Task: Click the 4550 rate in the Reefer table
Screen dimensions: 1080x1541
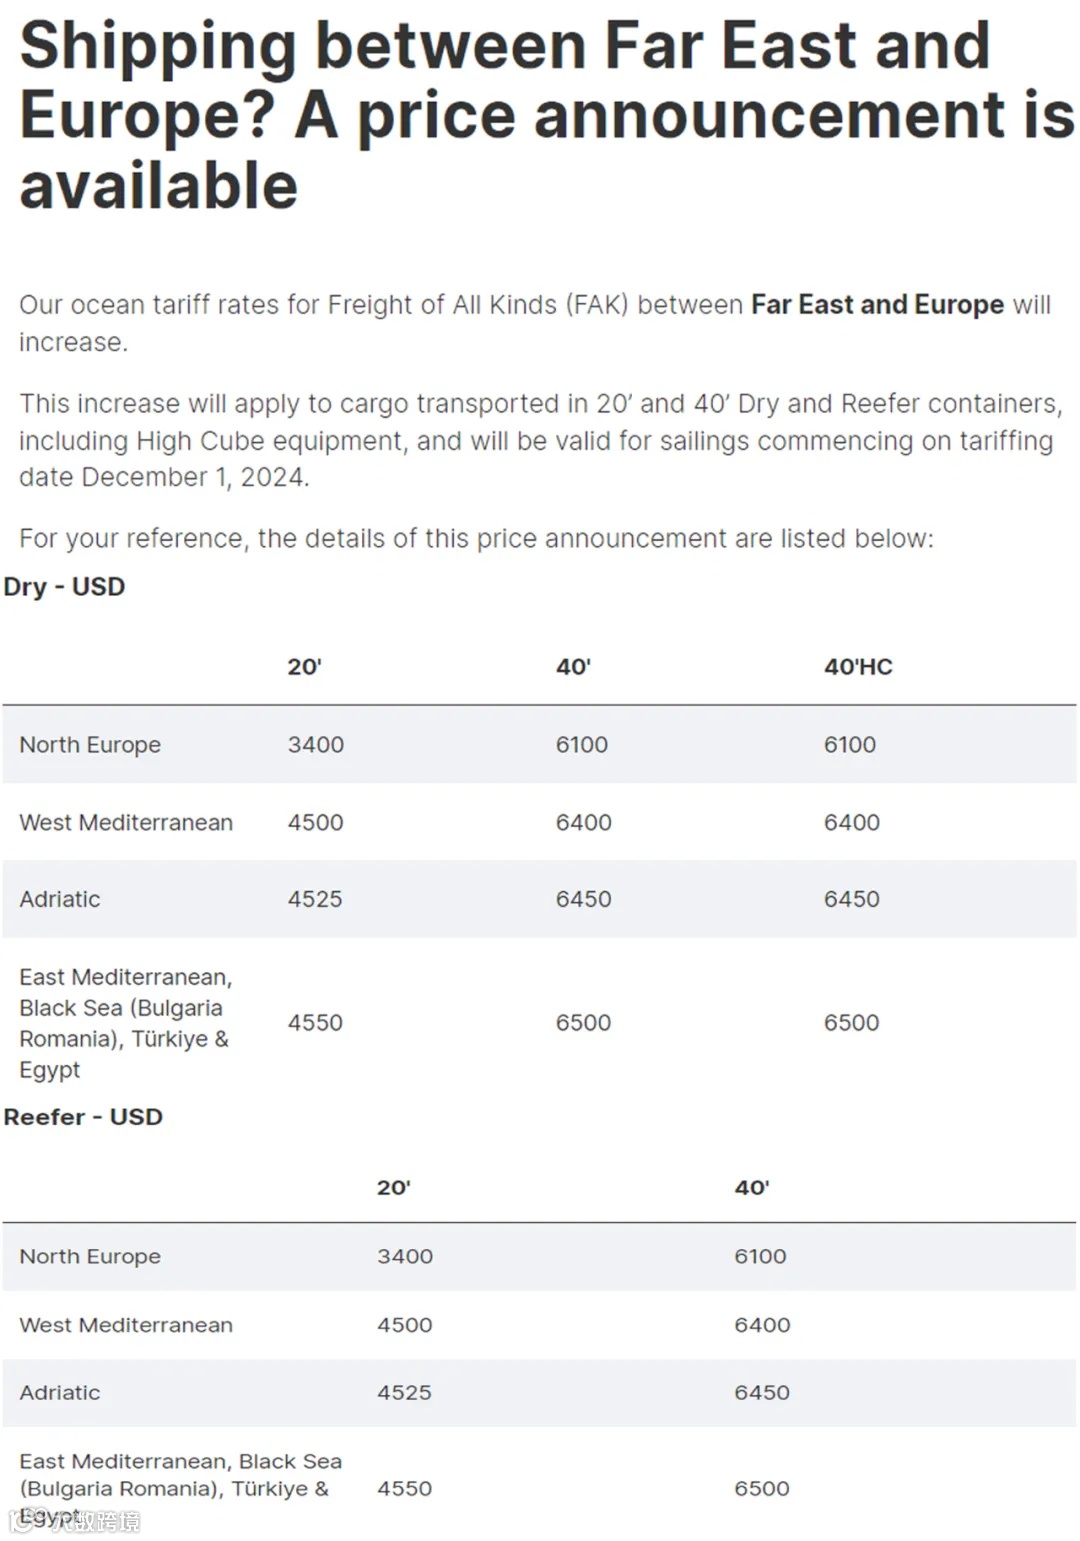Action: pyautogui.click(x=405, y=1489)
